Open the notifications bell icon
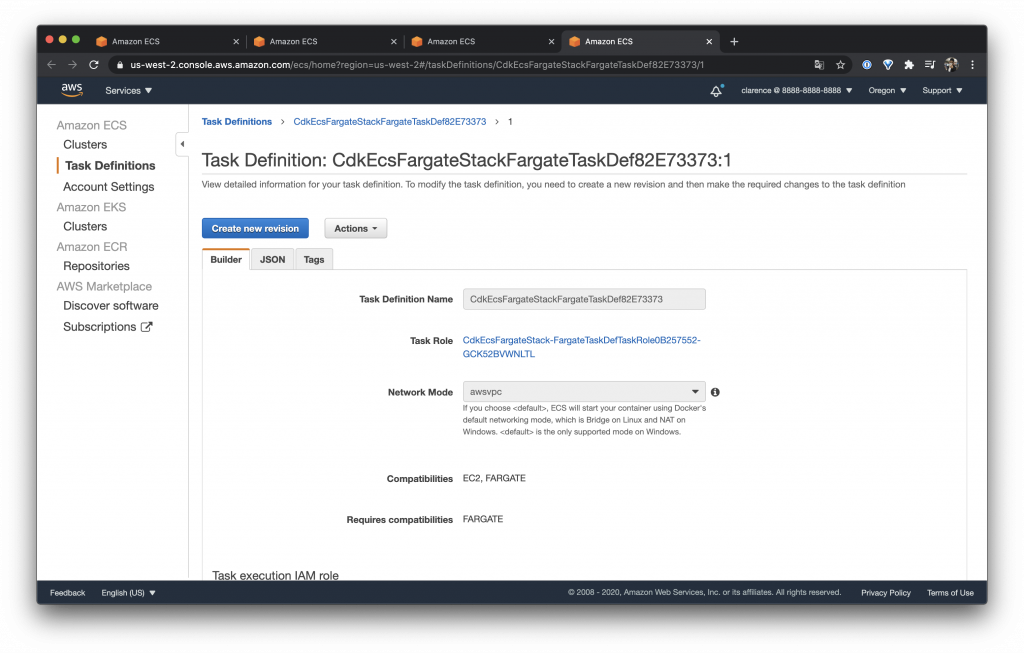 716,91
